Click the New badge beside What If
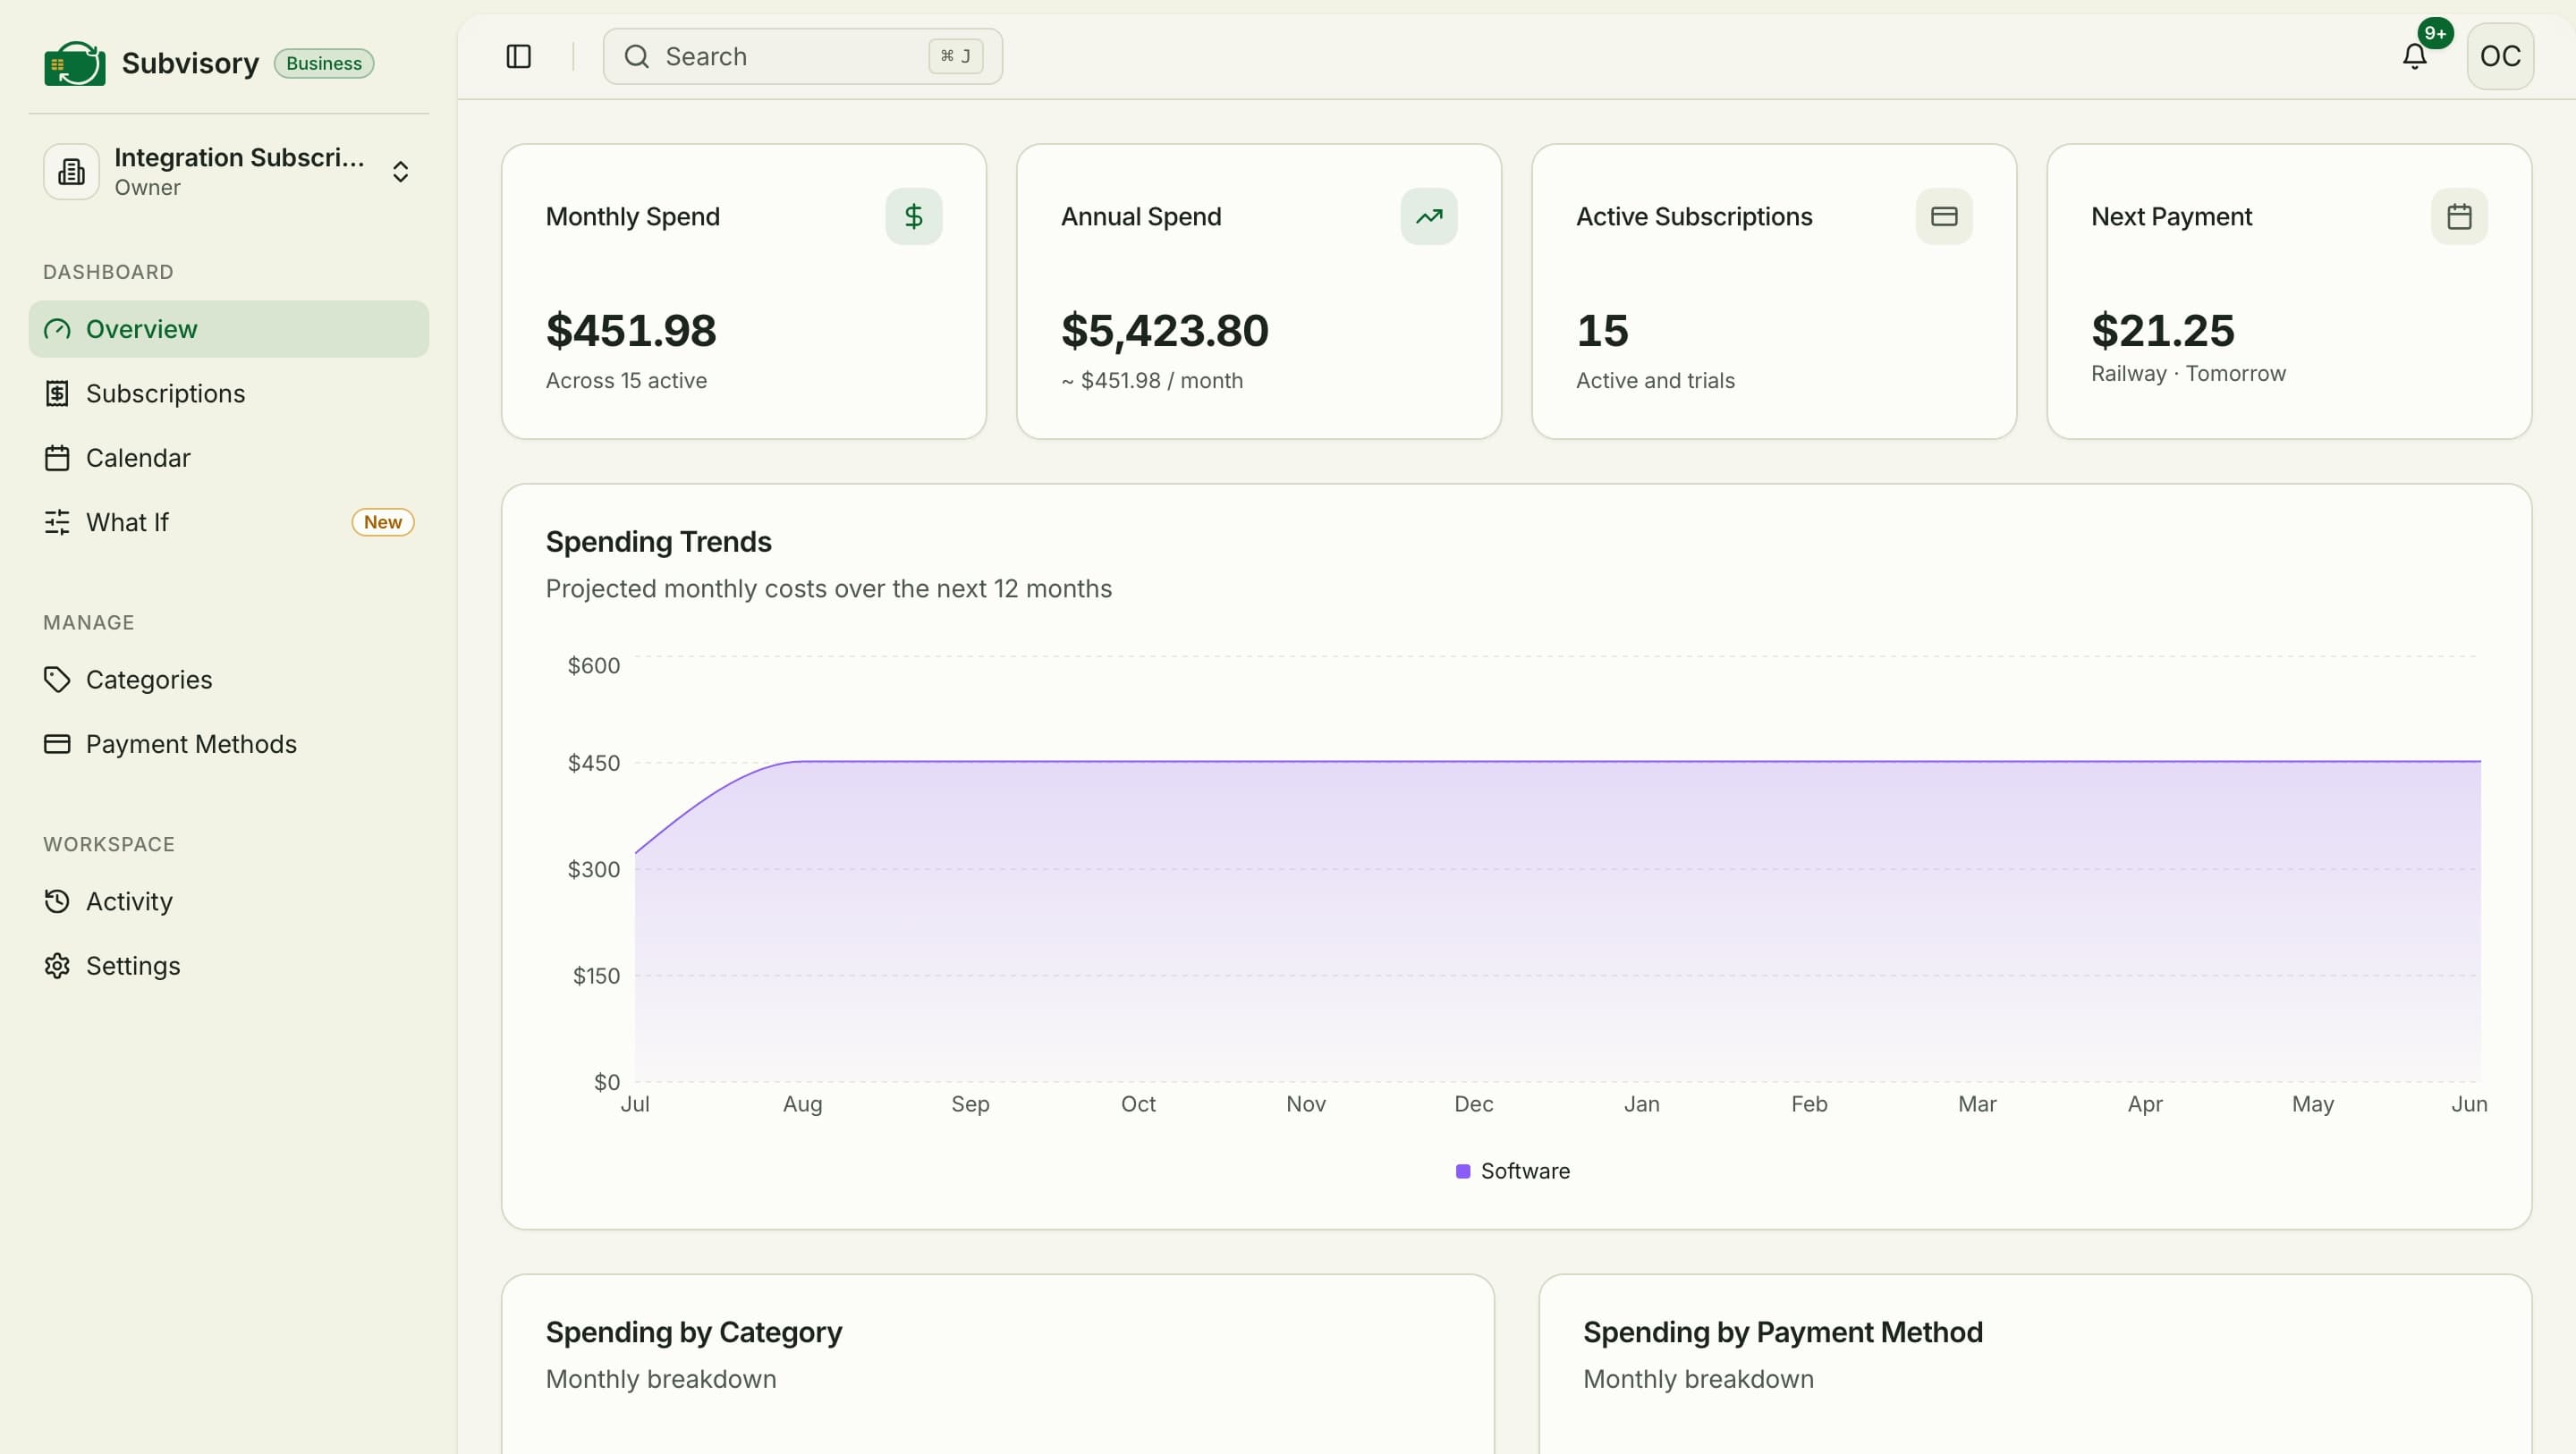The image size is (2576, 1454). (x=383, y=522)
